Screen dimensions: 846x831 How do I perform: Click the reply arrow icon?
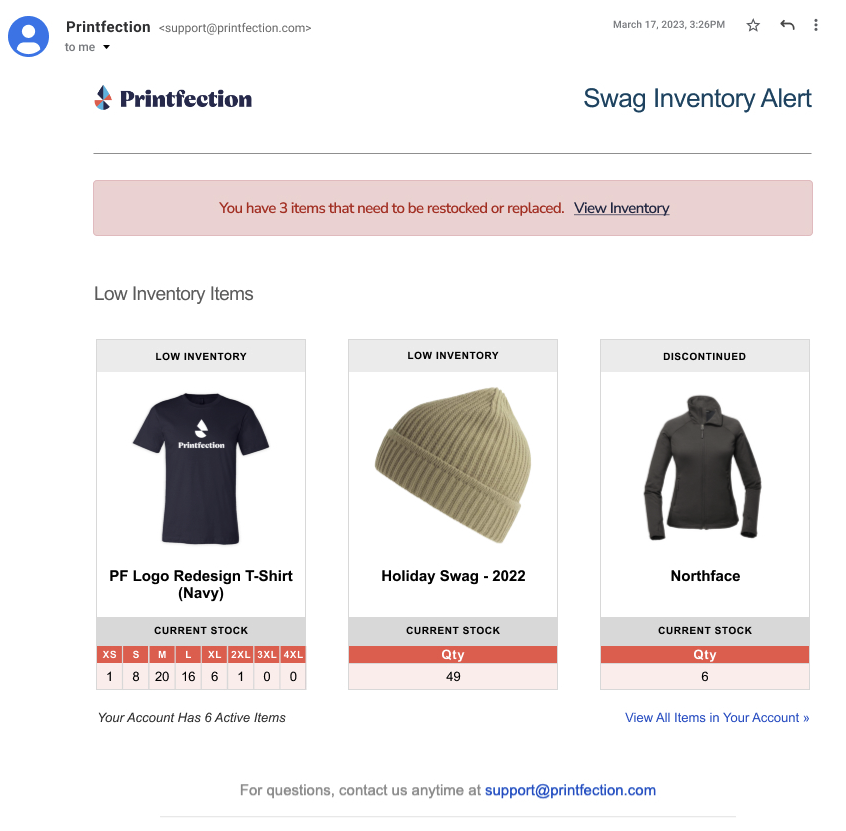[787, 25]
